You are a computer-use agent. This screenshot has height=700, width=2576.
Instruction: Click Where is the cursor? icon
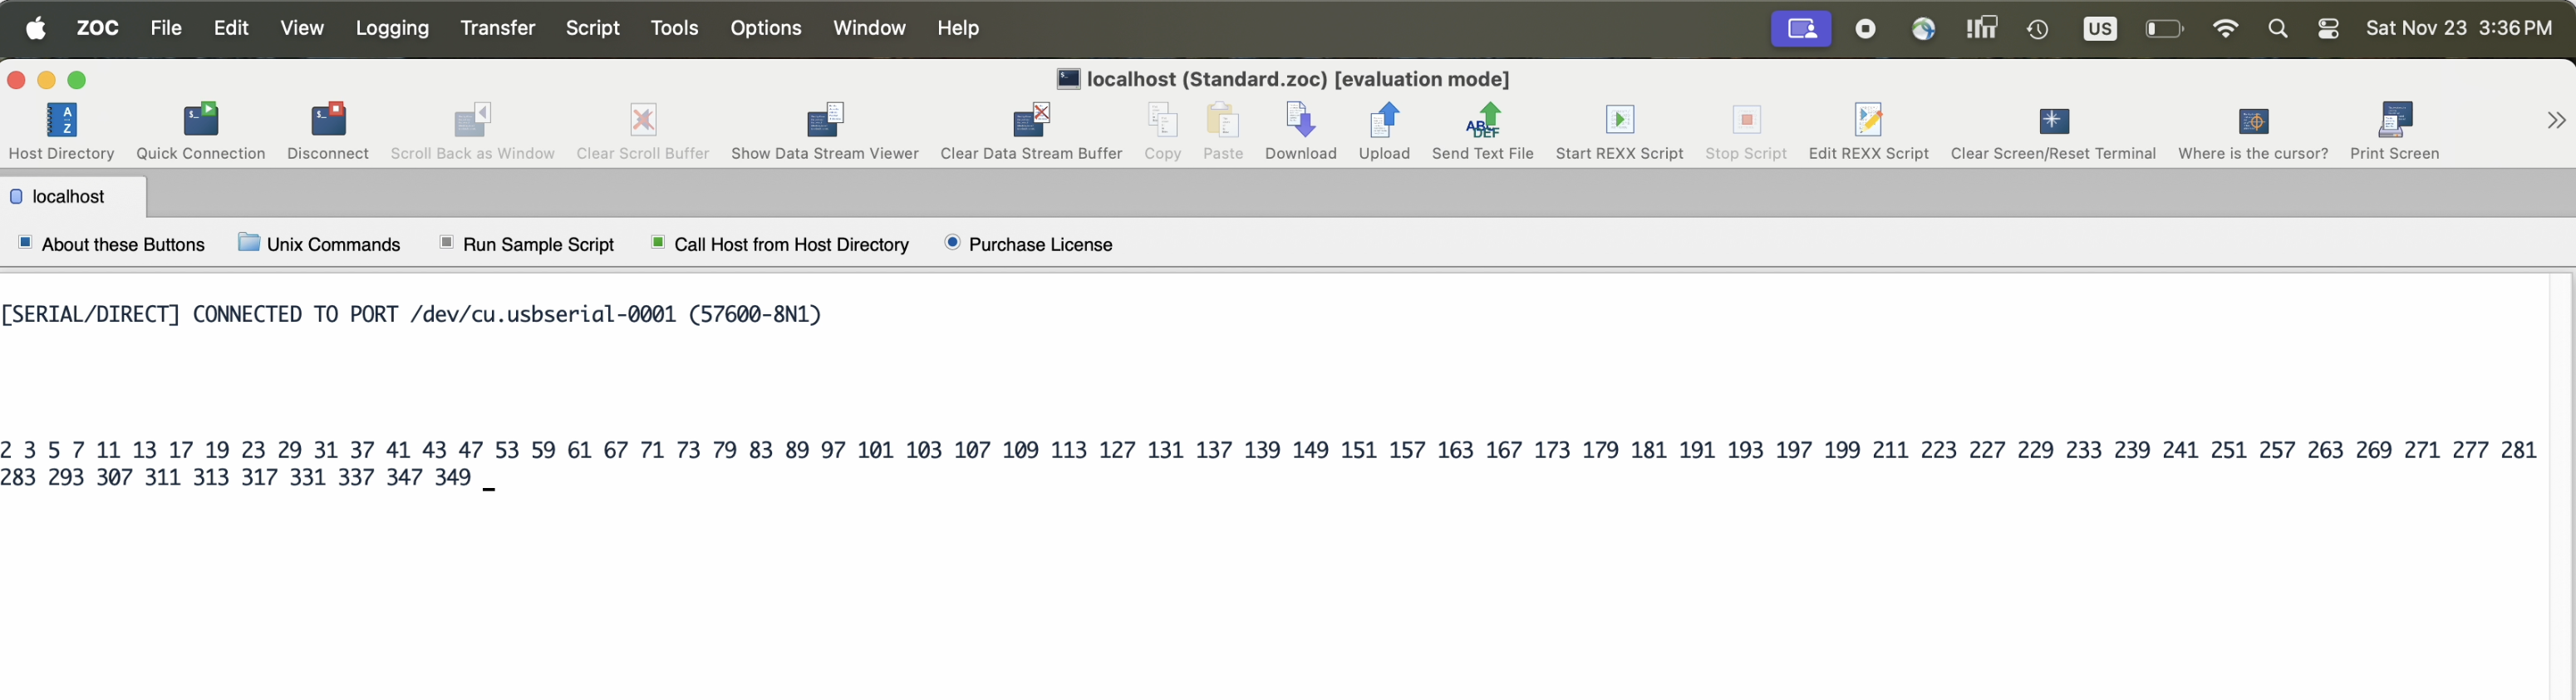point(2253,131)
